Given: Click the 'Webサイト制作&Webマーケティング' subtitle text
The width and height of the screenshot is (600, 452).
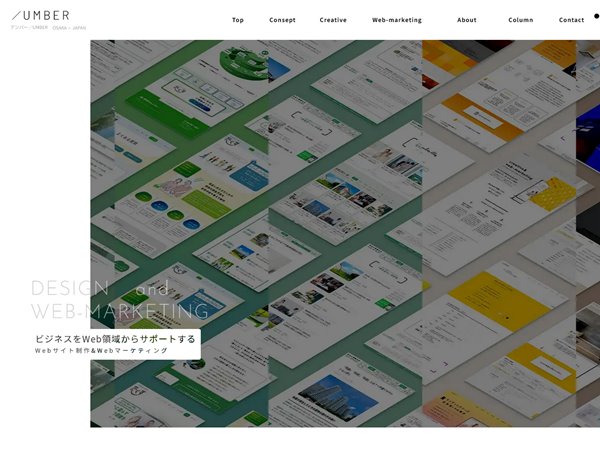Looking at the screenshot, I should (x=101, y=351).
